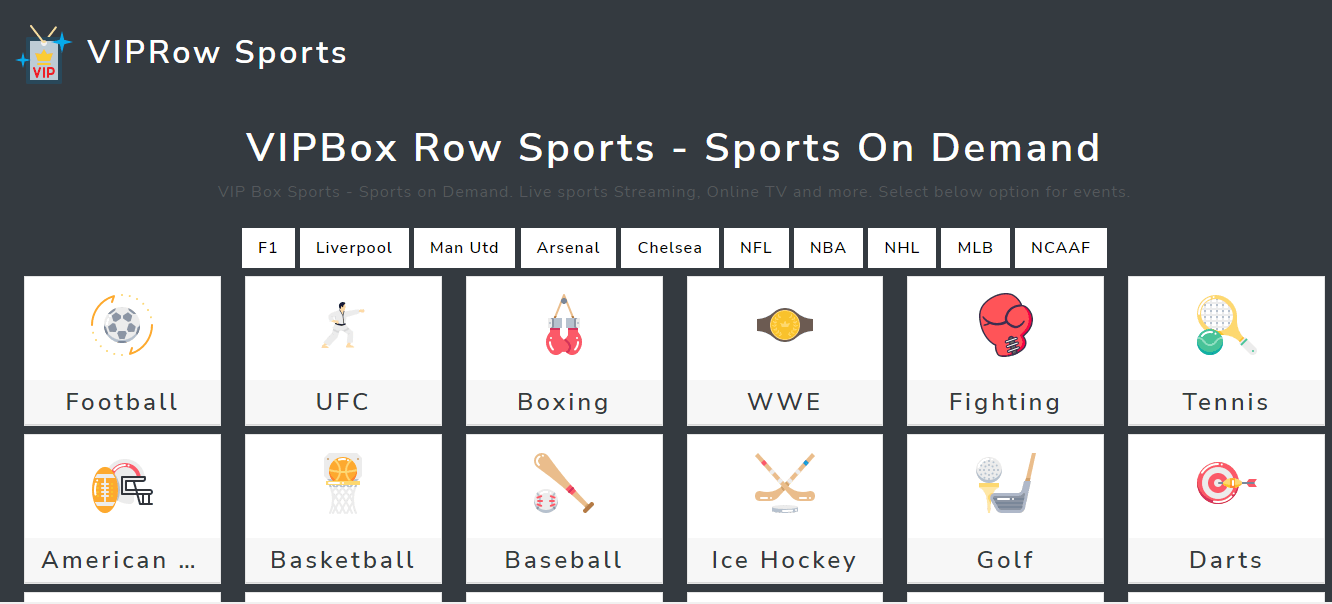
Task: Open the NCAAF quick link
Action: 1061,248
